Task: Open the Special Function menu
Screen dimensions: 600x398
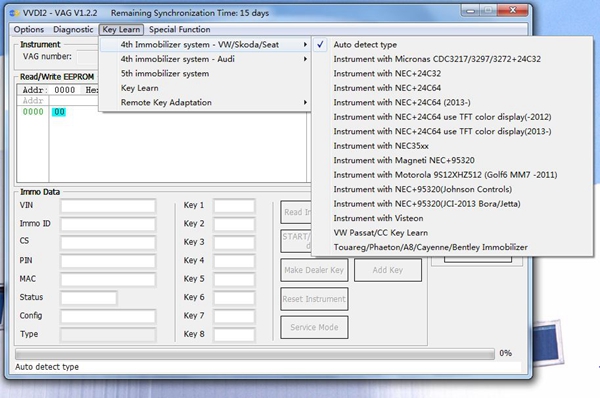Action: (179, 29)
